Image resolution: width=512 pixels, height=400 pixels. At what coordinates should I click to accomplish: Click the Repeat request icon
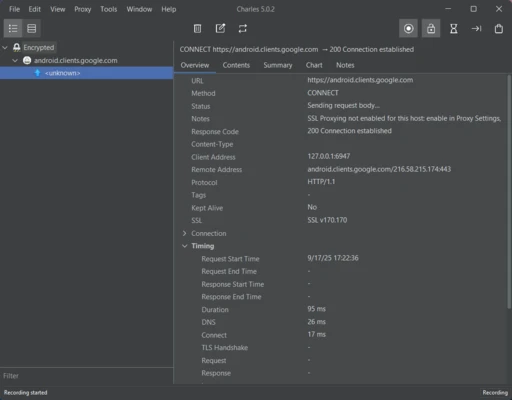(243, 28)
